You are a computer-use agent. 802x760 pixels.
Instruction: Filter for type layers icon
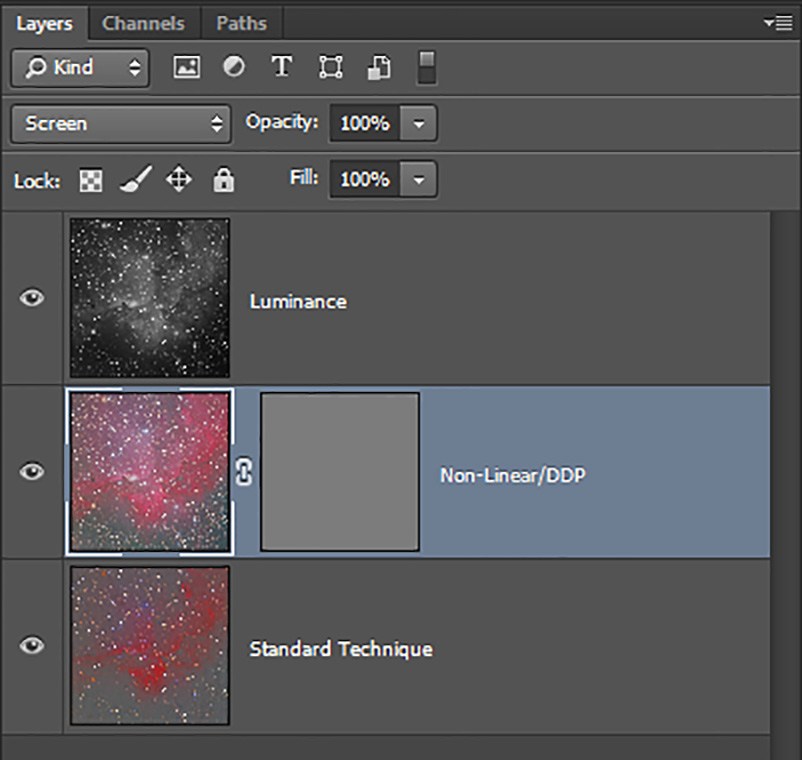(x=282, y=66)
